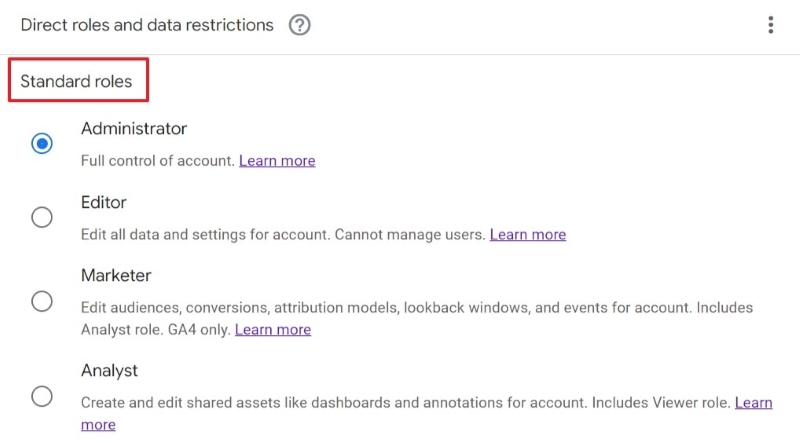Image resolution: width=800 pixels, height=443 pixels.
Task: Follow Learn more link for Editor role
Action: (x=527, y=235)
